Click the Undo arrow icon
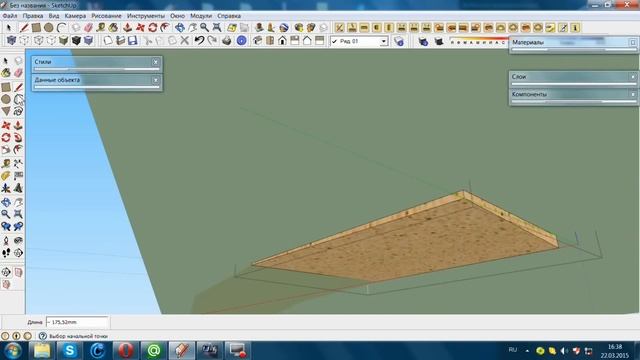Screen dimensions: 640x360 pyautogui.click(x=199, y=40)
